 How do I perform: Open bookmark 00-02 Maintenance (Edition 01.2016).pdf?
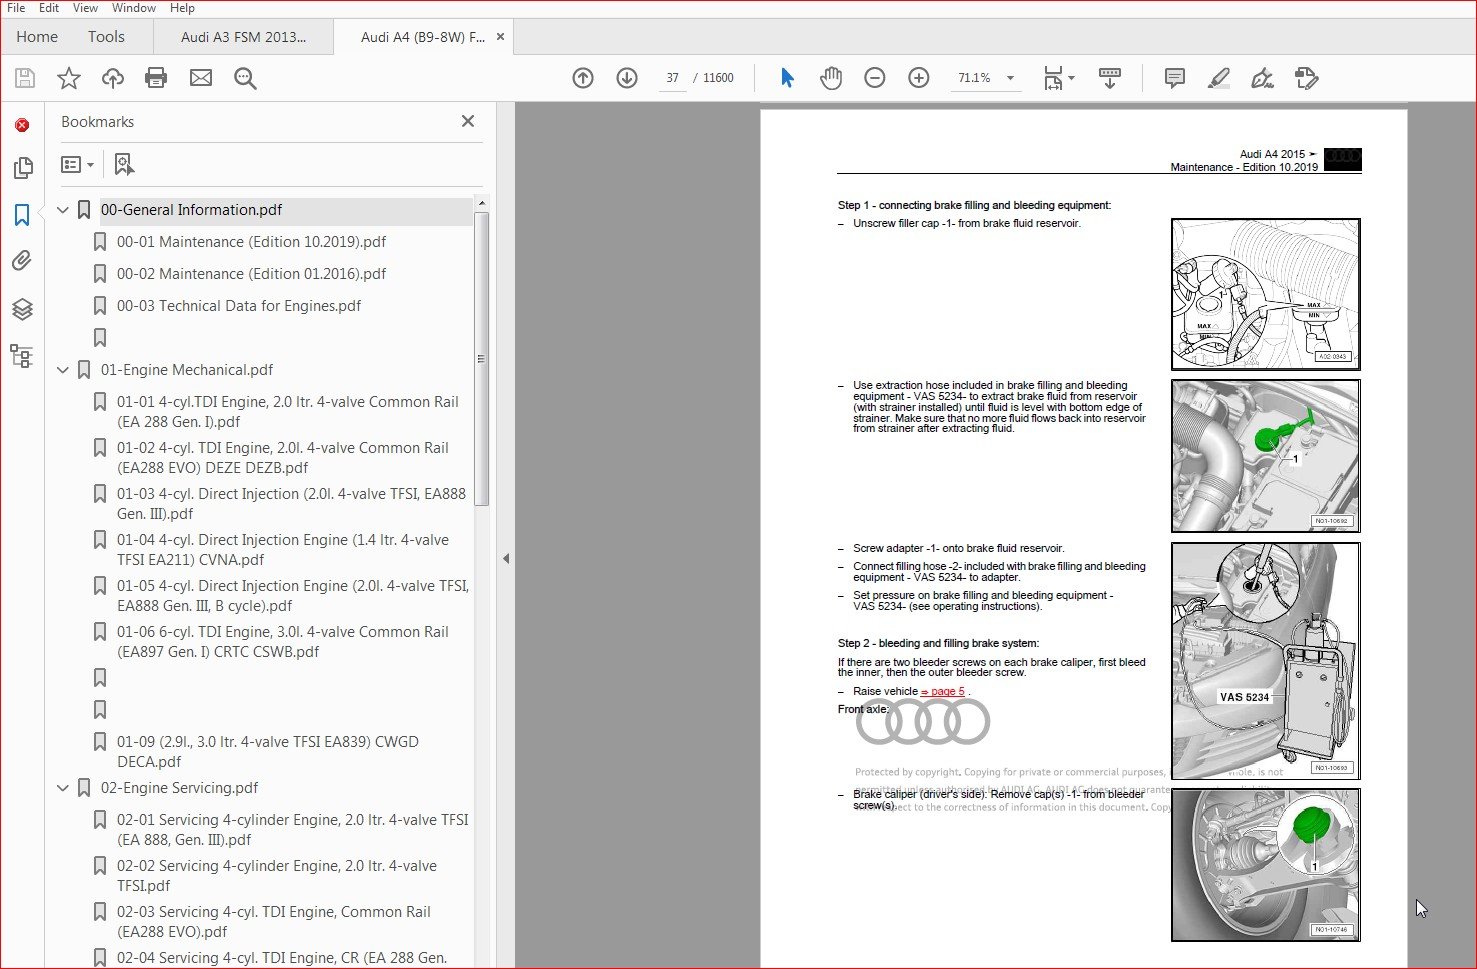point(251,274)
